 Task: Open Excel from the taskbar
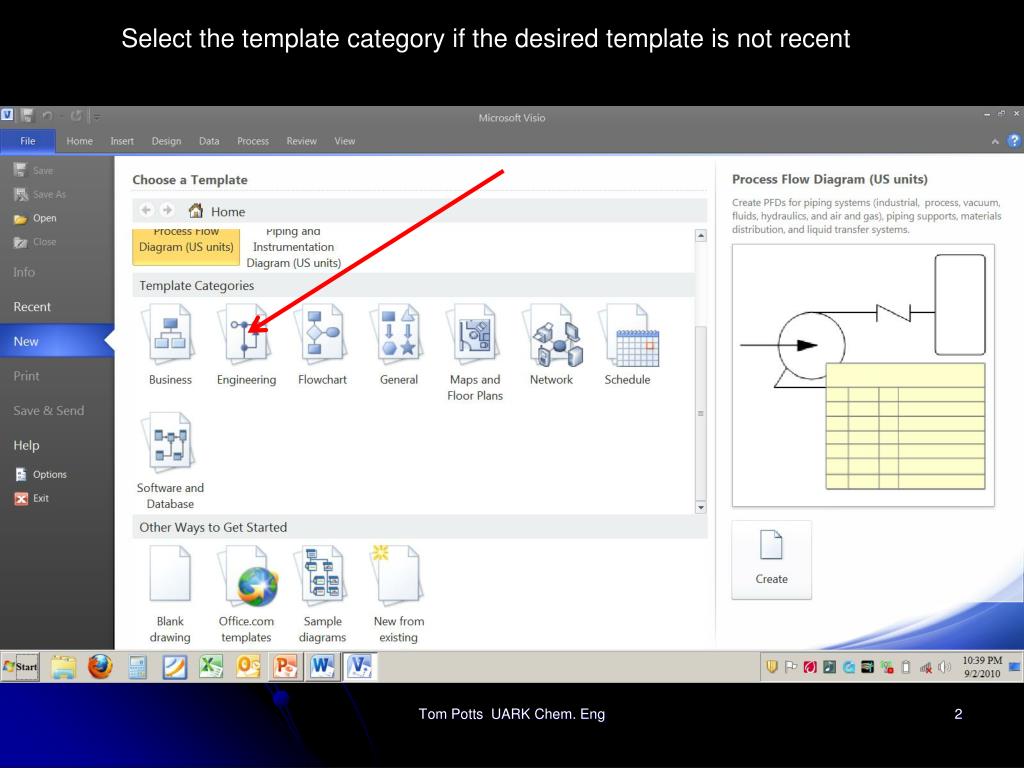[211, 667]
